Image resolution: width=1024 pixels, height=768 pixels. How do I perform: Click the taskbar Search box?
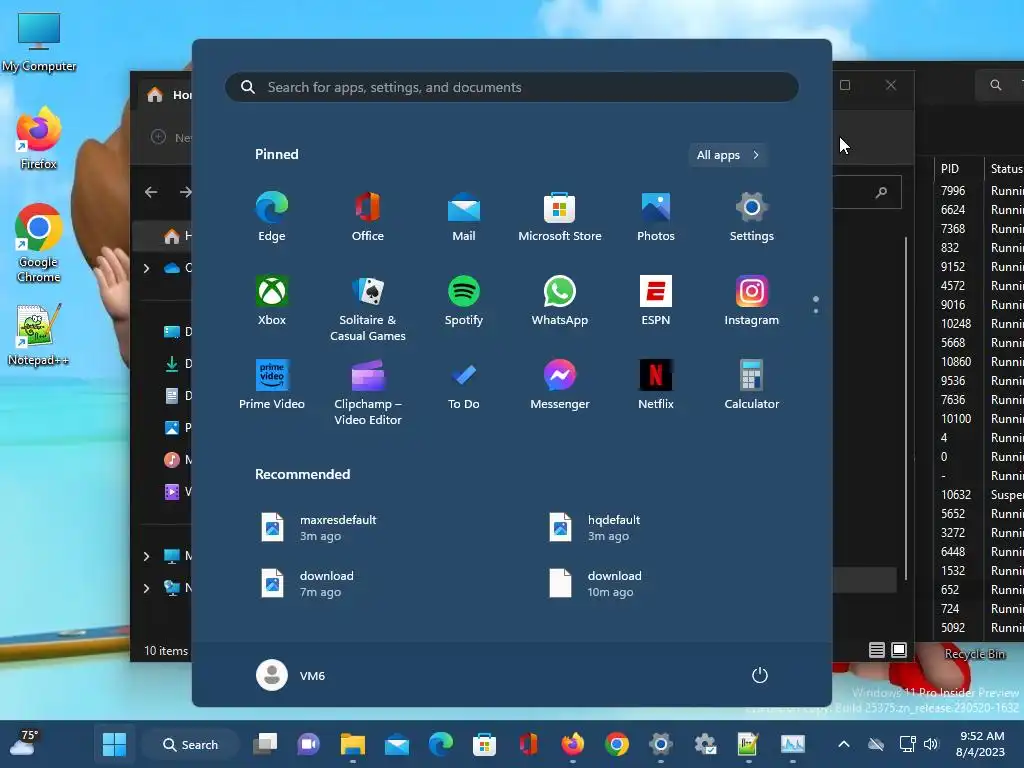[x=191, y=744]
